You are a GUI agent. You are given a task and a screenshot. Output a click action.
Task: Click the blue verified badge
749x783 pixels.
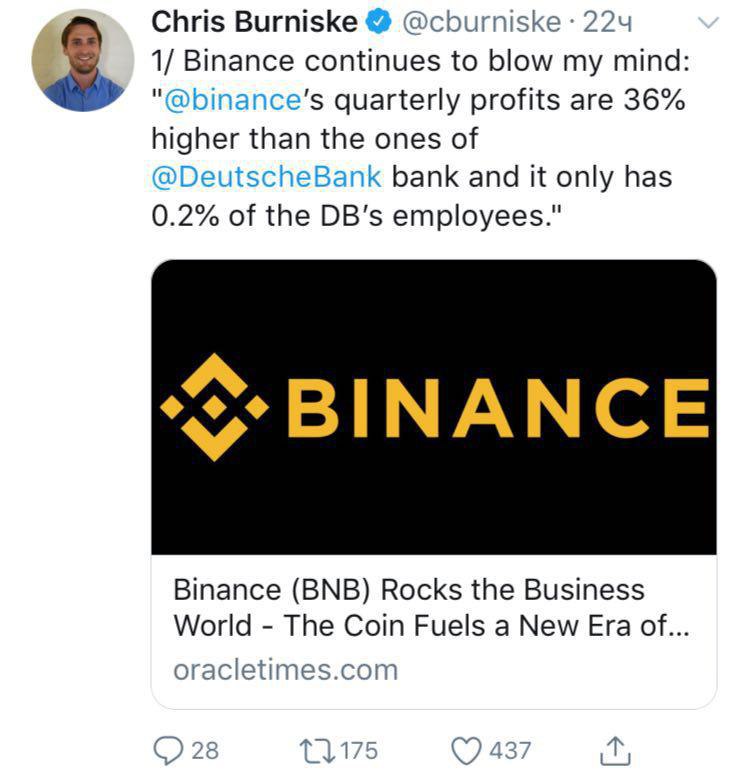pos(379,22)
